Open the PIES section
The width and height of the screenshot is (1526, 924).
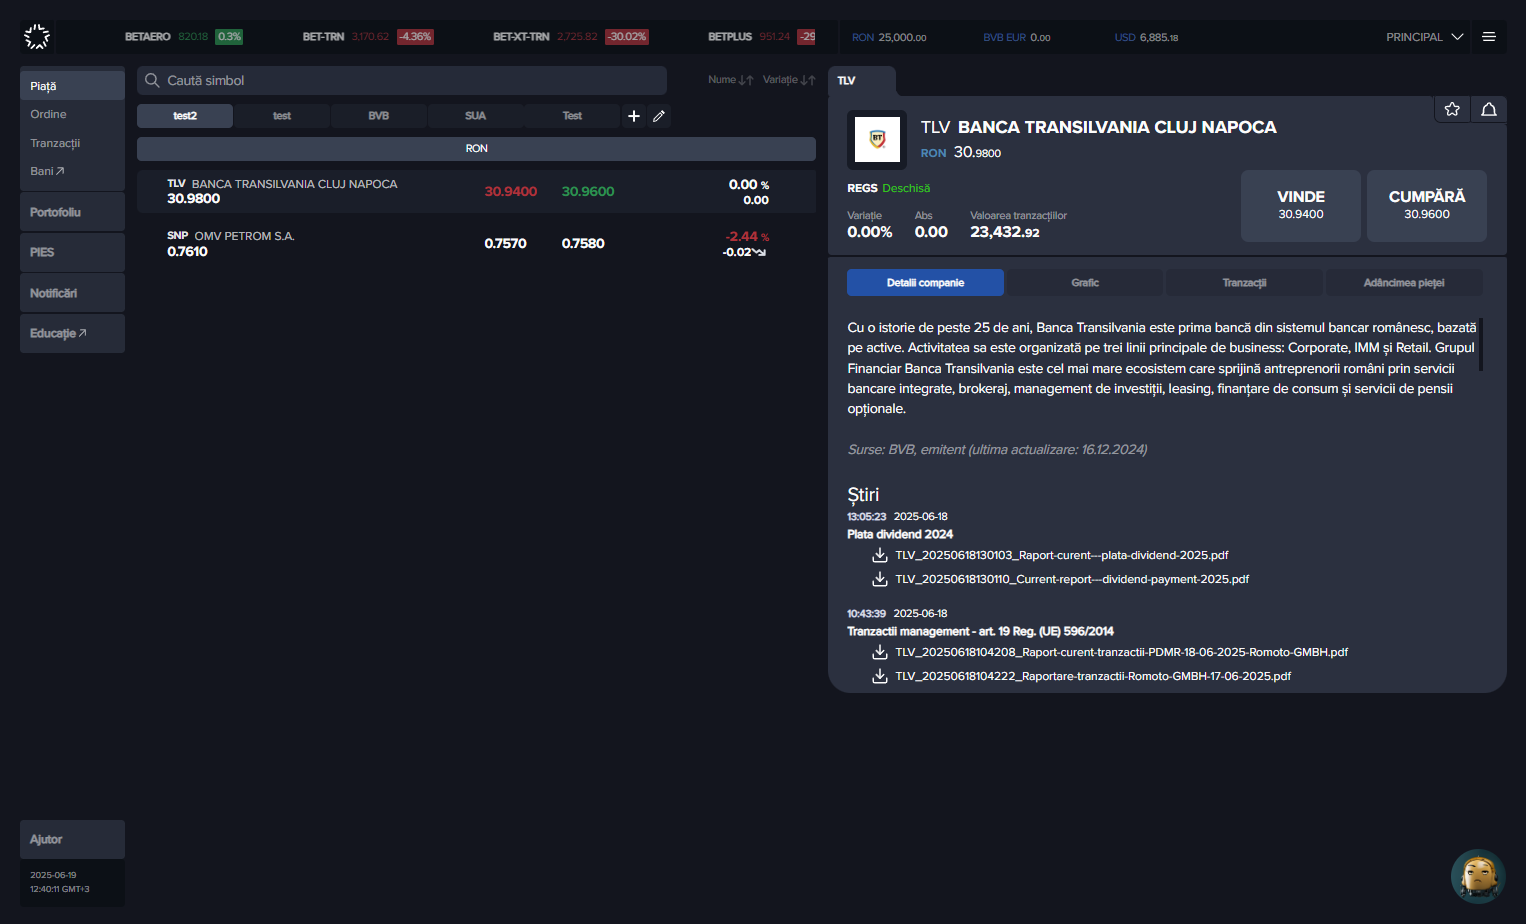pos(72,252)
